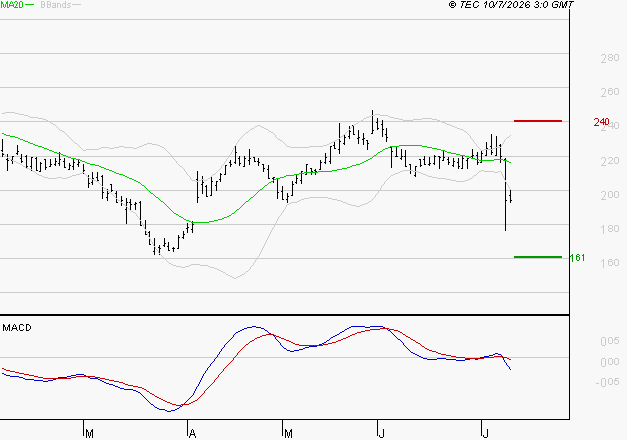Click the BBands legend label
This screenshot has width=627, height=440.
56,5
